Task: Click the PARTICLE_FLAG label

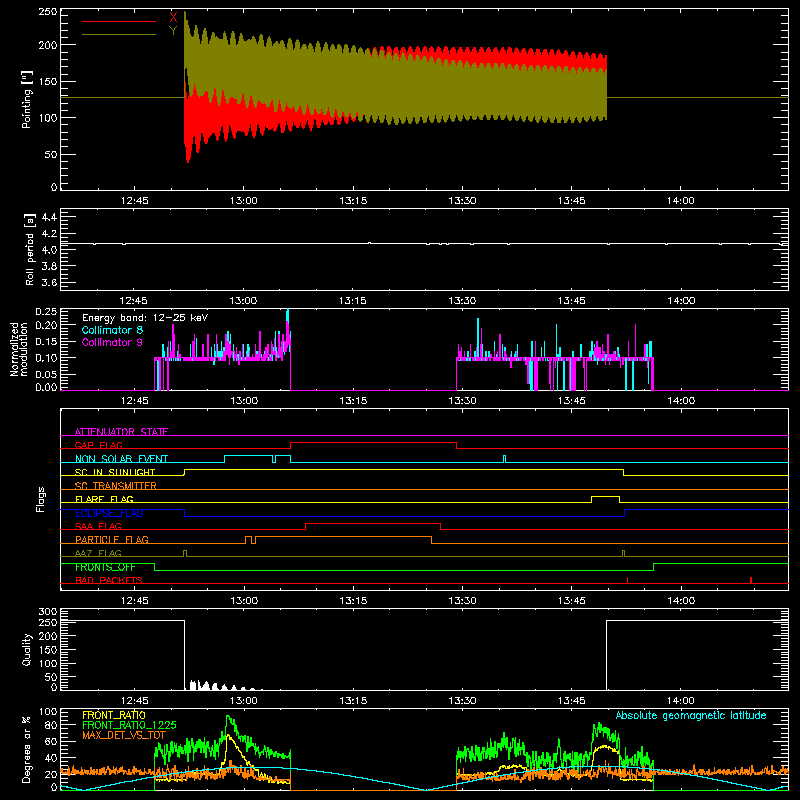Action: (x=112, y=539)
